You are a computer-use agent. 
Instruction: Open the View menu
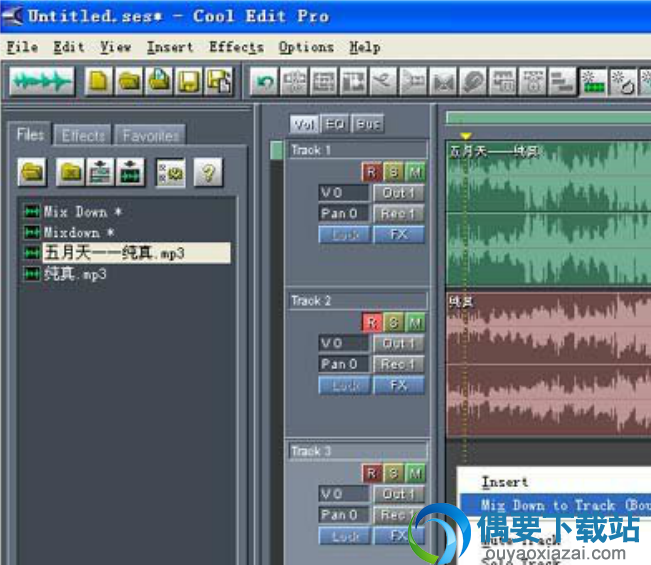point(115,47)
